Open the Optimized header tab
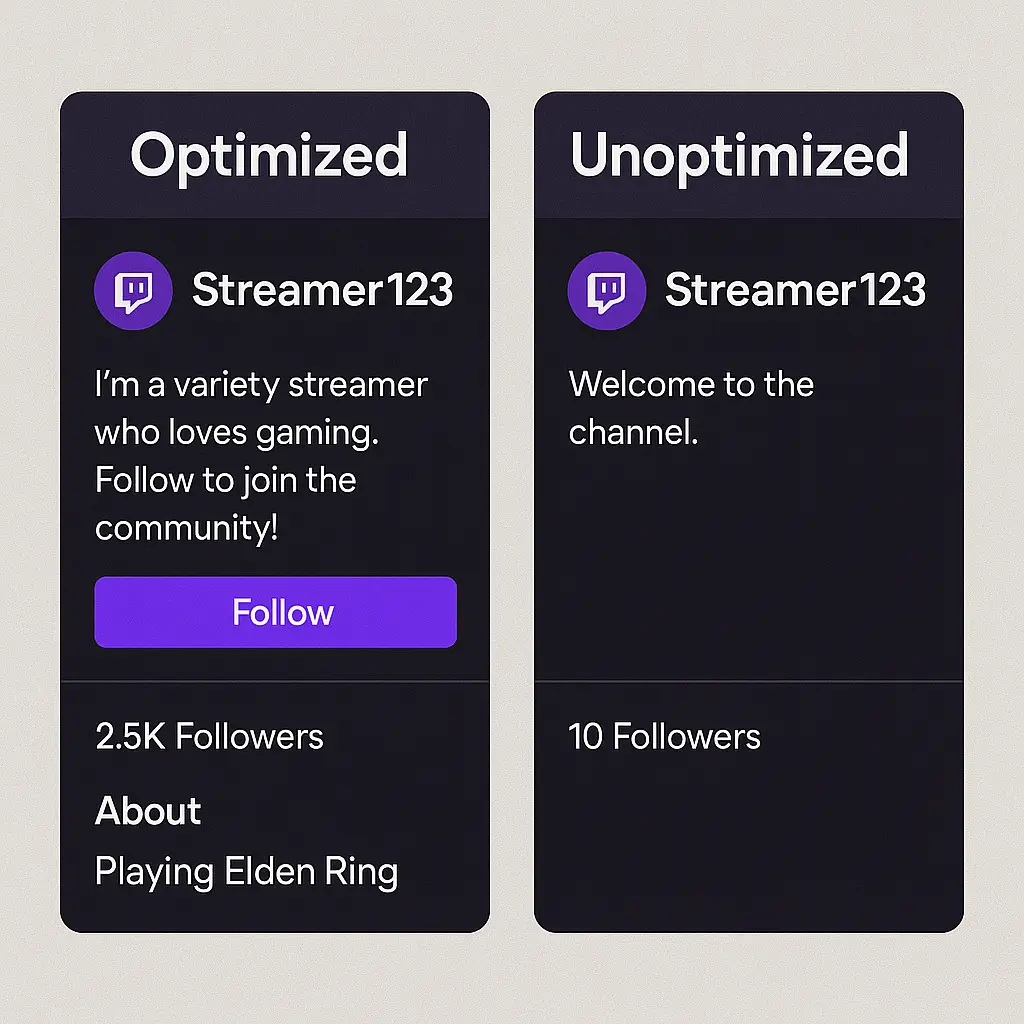 (269, 155)
